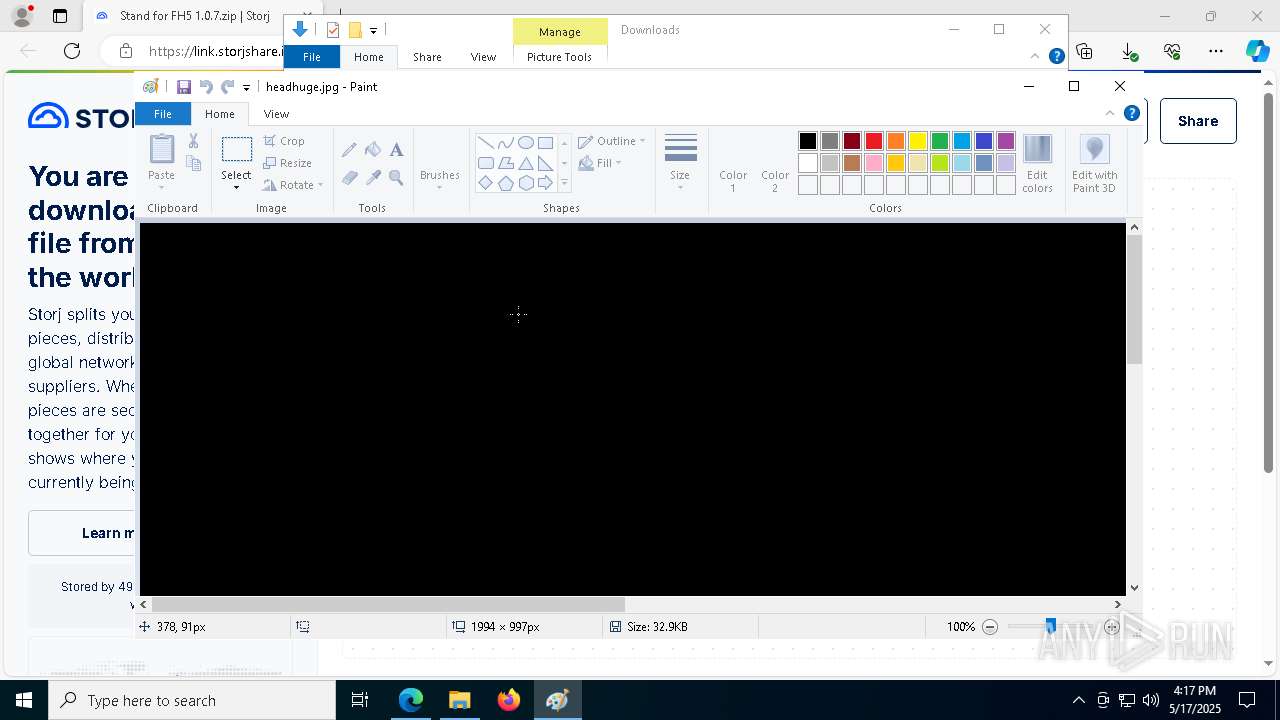1280x720 pixels.
Task: Click the Copy icon in Clipboard group
Action: coord(193,163)
